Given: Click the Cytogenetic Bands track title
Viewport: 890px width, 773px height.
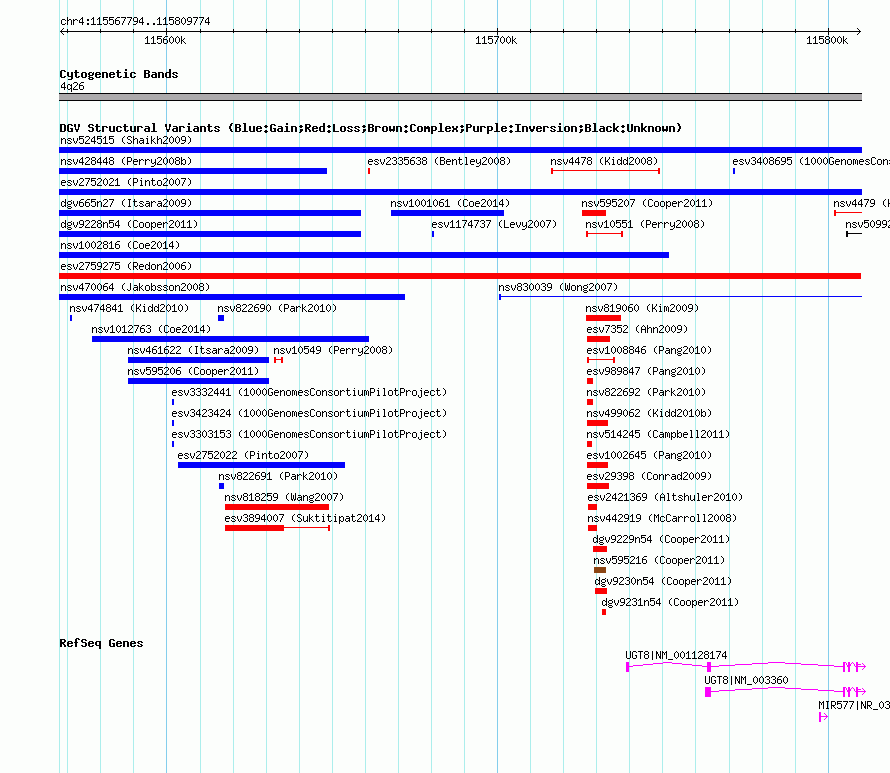Looking at the screenshot, I should coord(119,74).
